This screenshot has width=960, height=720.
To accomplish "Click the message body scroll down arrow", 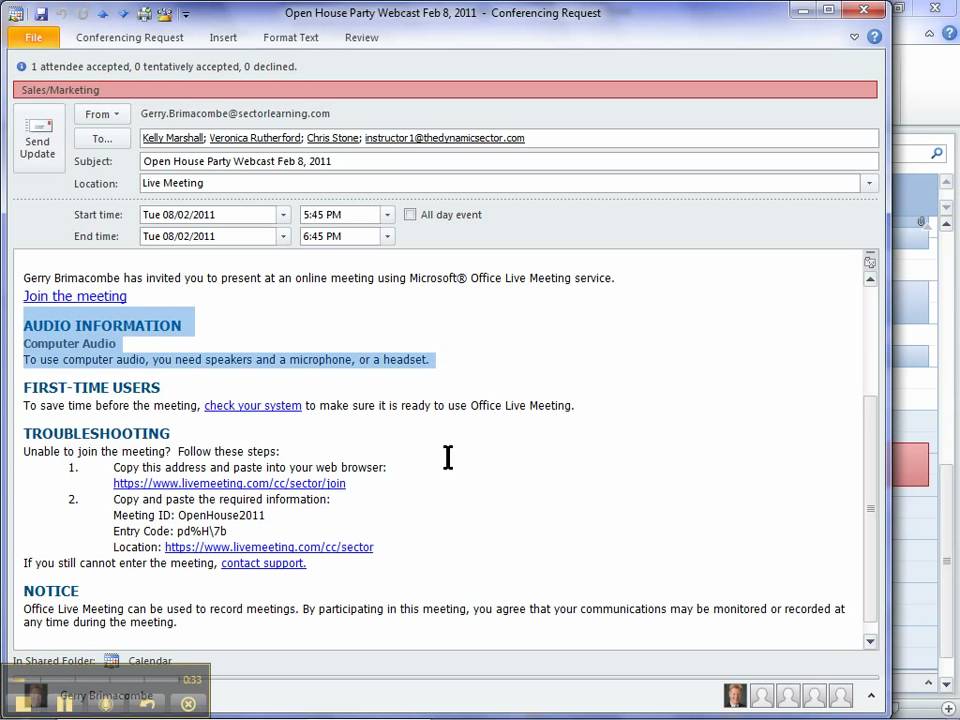I will (870, 641).
